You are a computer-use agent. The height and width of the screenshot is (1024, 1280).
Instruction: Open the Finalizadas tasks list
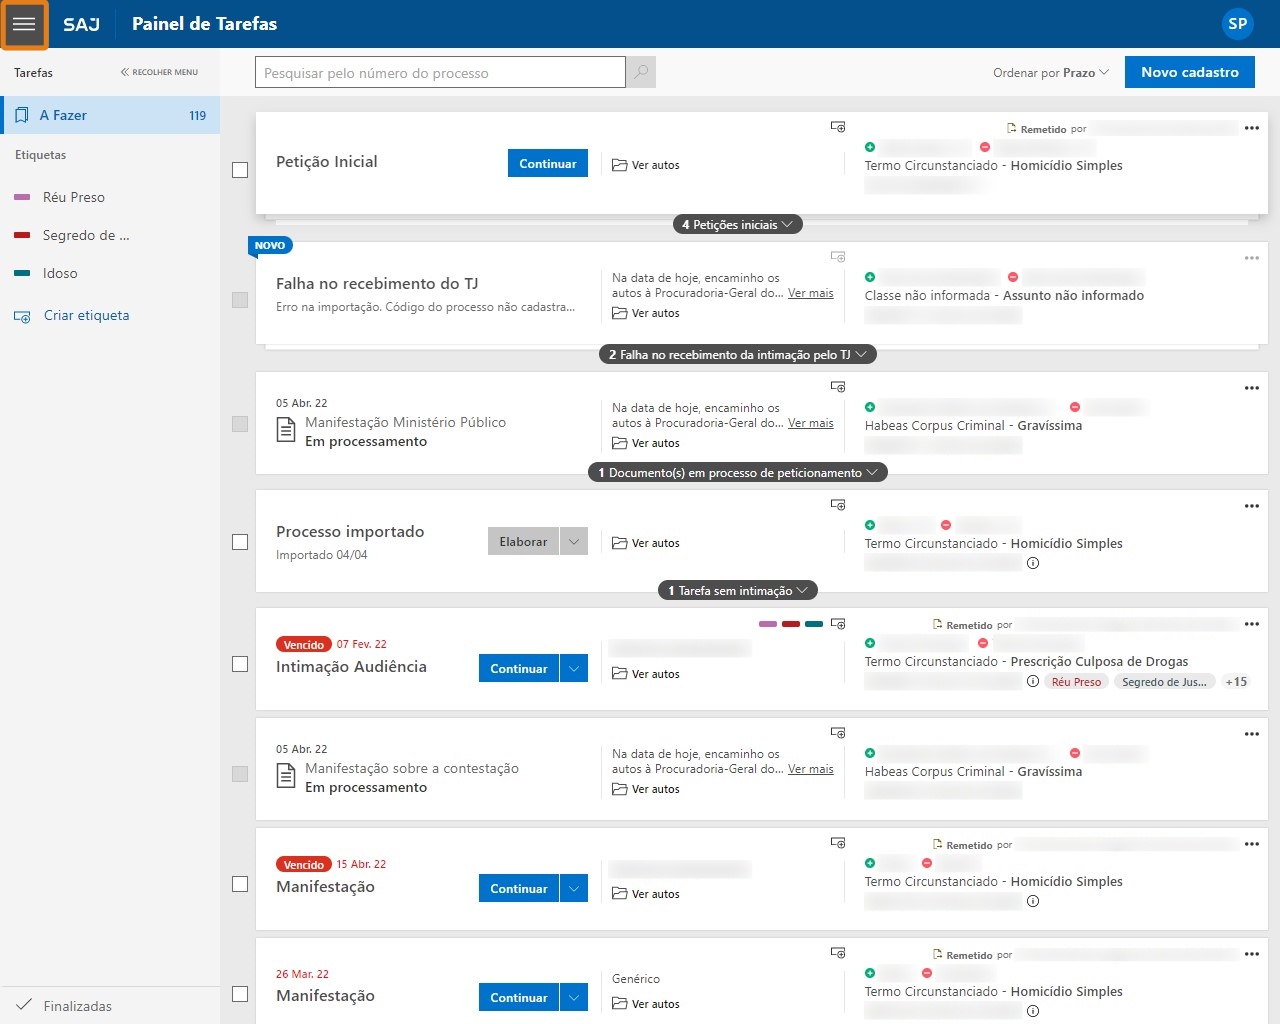tap(77, 1006)
